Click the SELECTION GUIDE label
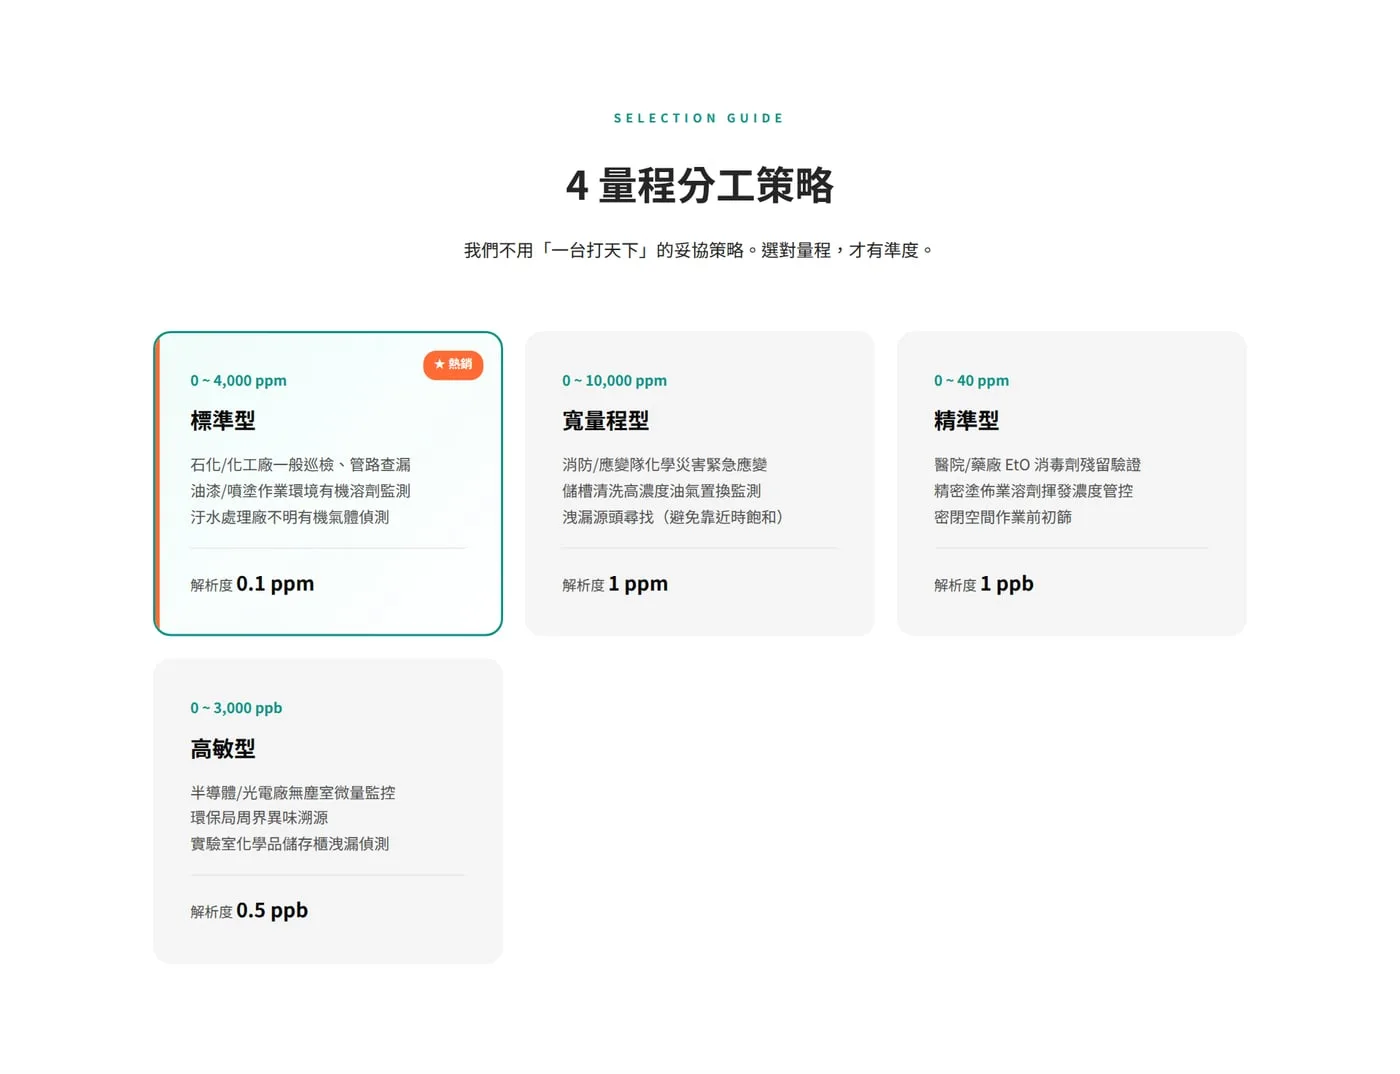 [x=699, y=118]
